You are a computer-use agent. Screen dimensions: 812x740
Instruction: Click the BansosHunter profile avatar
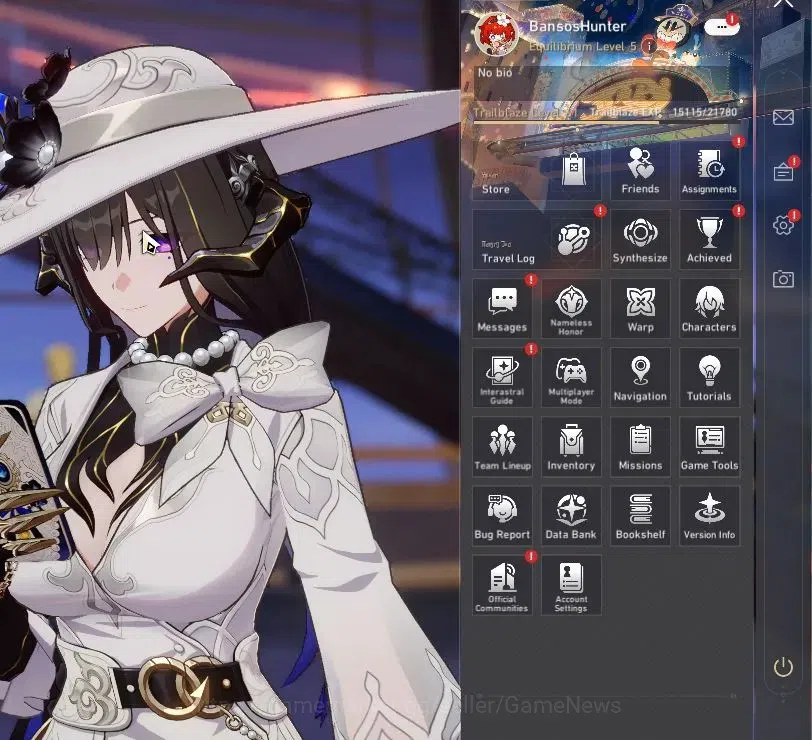(x=497, y=34)
